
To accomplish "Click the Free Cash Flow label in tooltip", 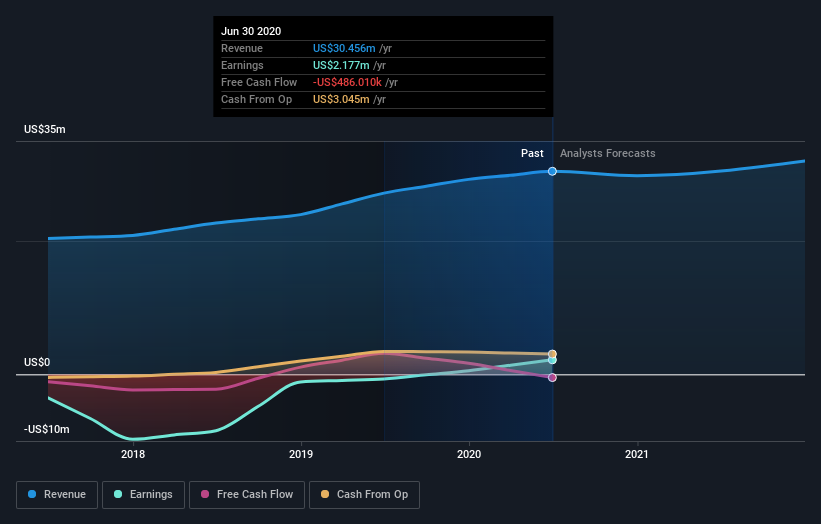I will pos(259,82).
